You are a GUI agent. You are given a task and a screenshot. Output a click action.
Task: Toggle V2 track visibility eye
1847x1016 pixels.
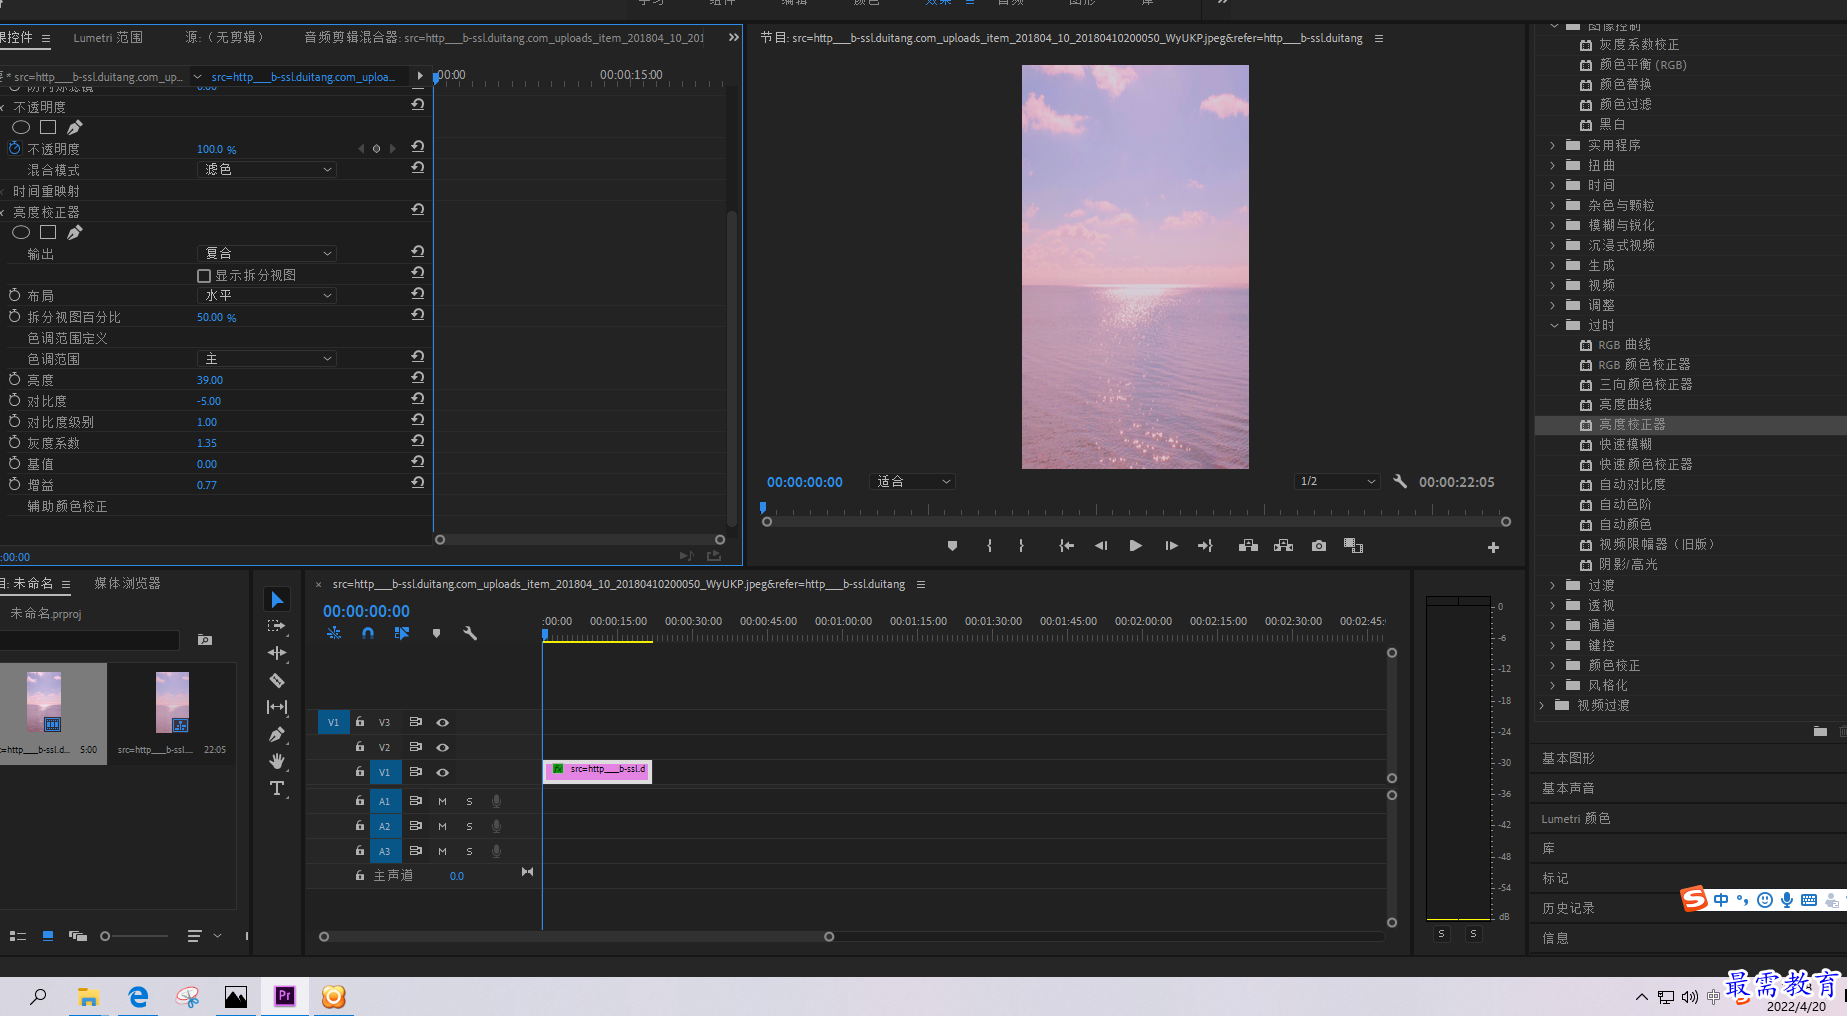click(x=442, y=747)
